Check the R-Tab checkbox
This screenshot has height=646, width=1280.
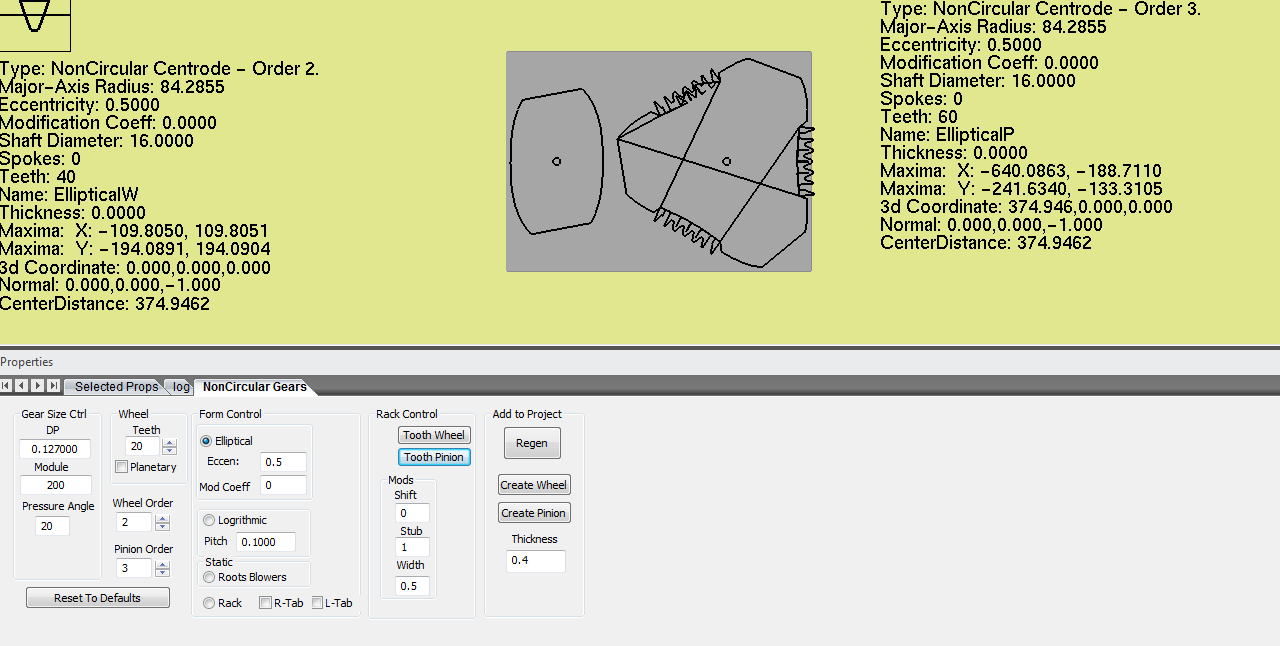click(x=265, y=603)
